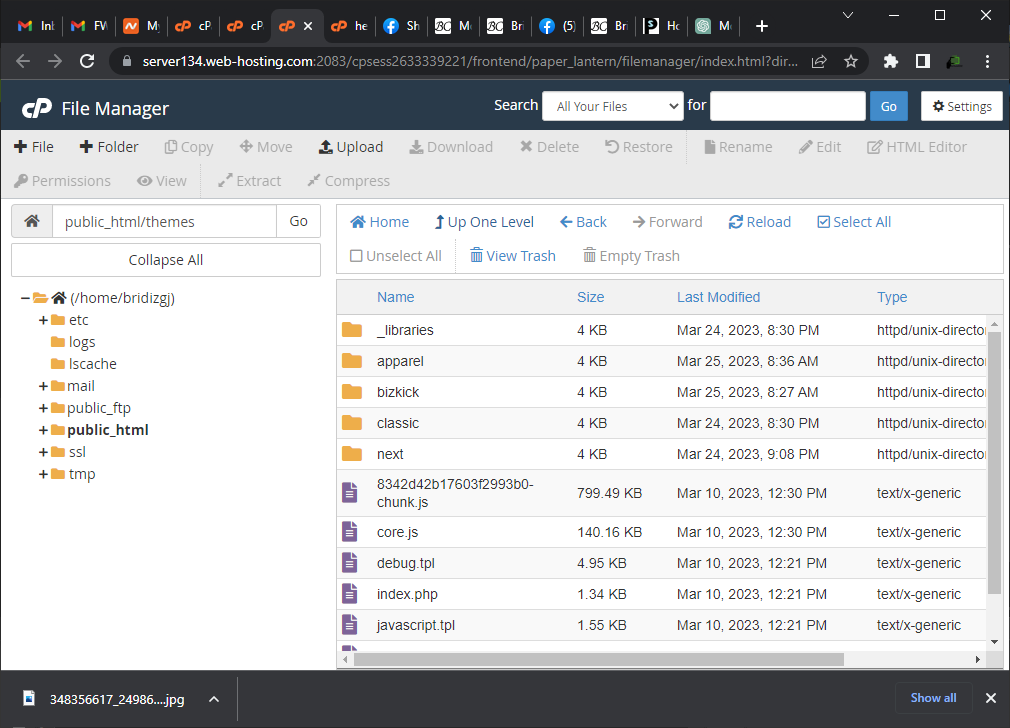The height and width of the screenshot is (728, 1010).
Task: Open View Trash
Action: (512, 256)
